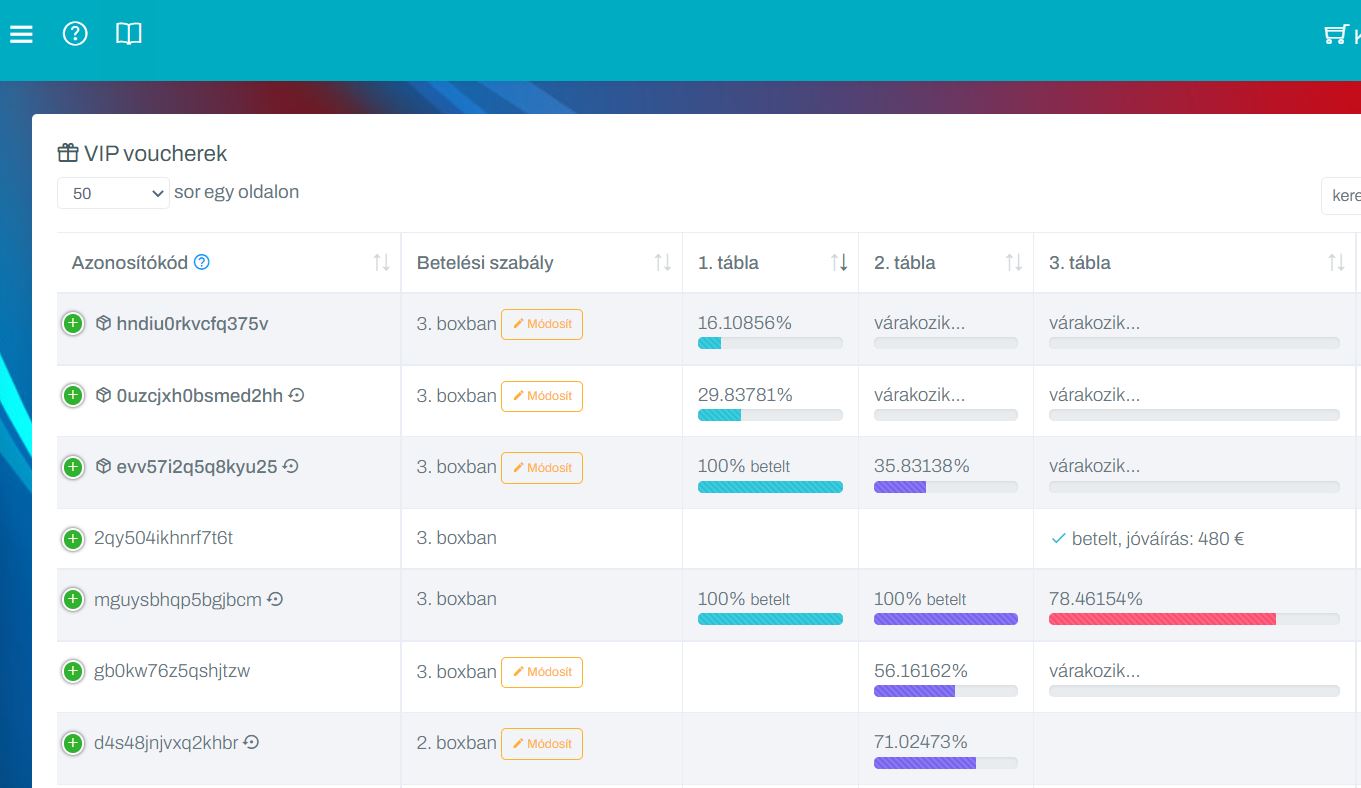Sort by 2. tábla column arrows
The width and height of the screenshot is (1361, 788).
click(x=1013, y=263)
